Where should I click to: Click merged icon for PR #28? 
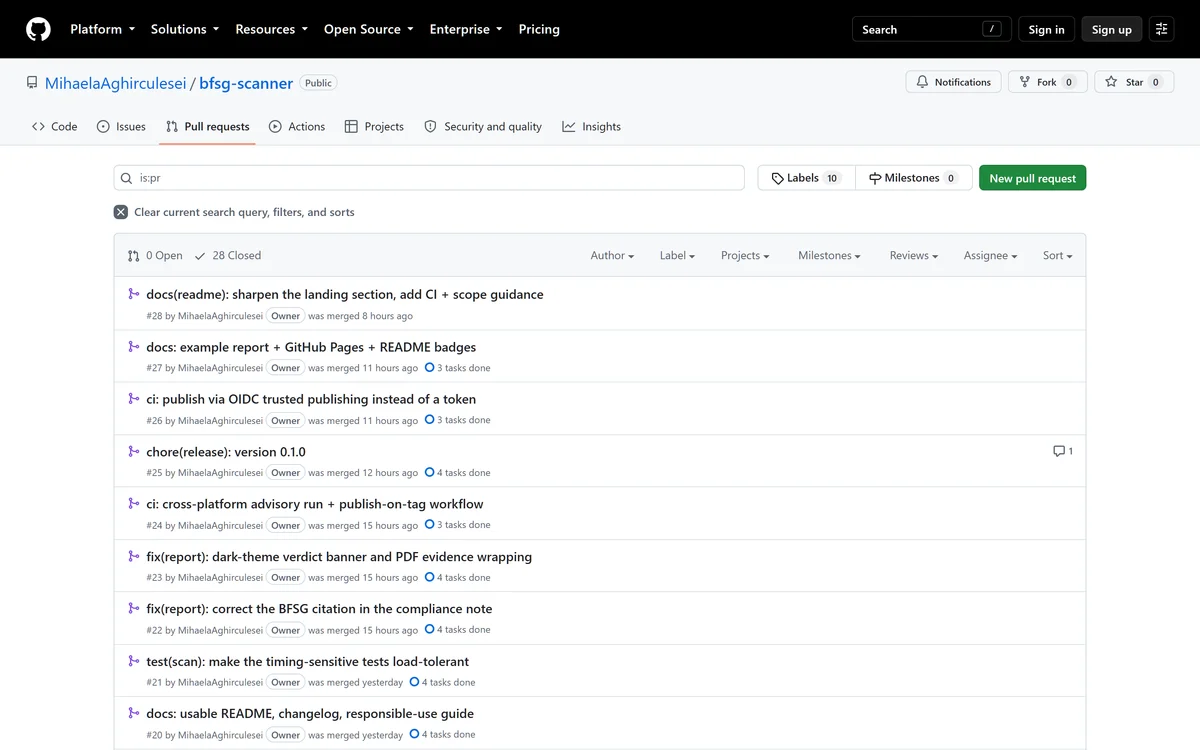tap(134, 294)
